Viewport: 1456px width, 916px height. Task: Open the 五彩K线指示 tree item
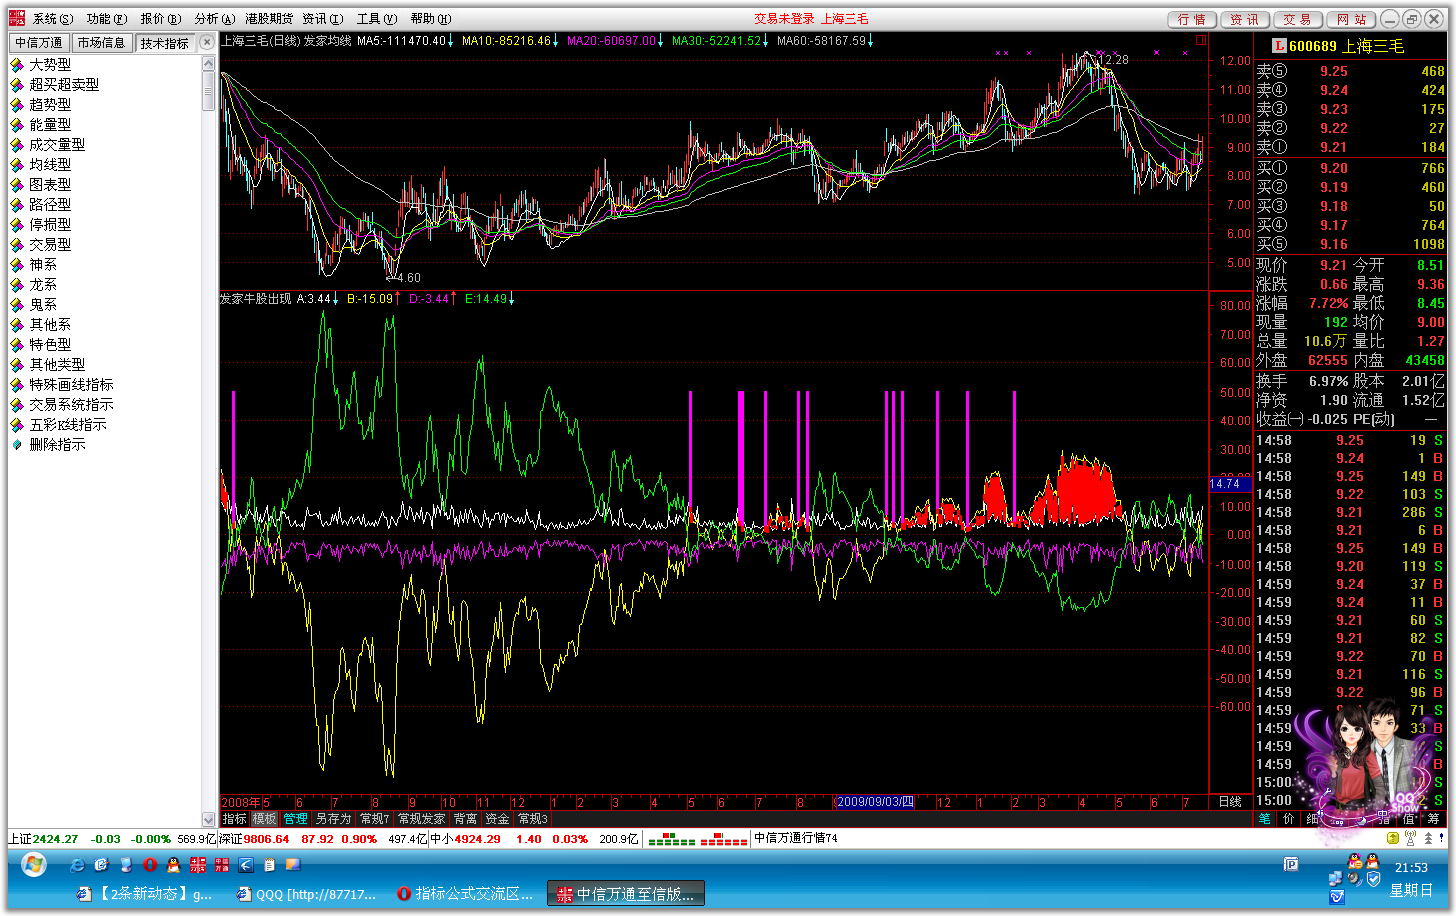point(67,424)
